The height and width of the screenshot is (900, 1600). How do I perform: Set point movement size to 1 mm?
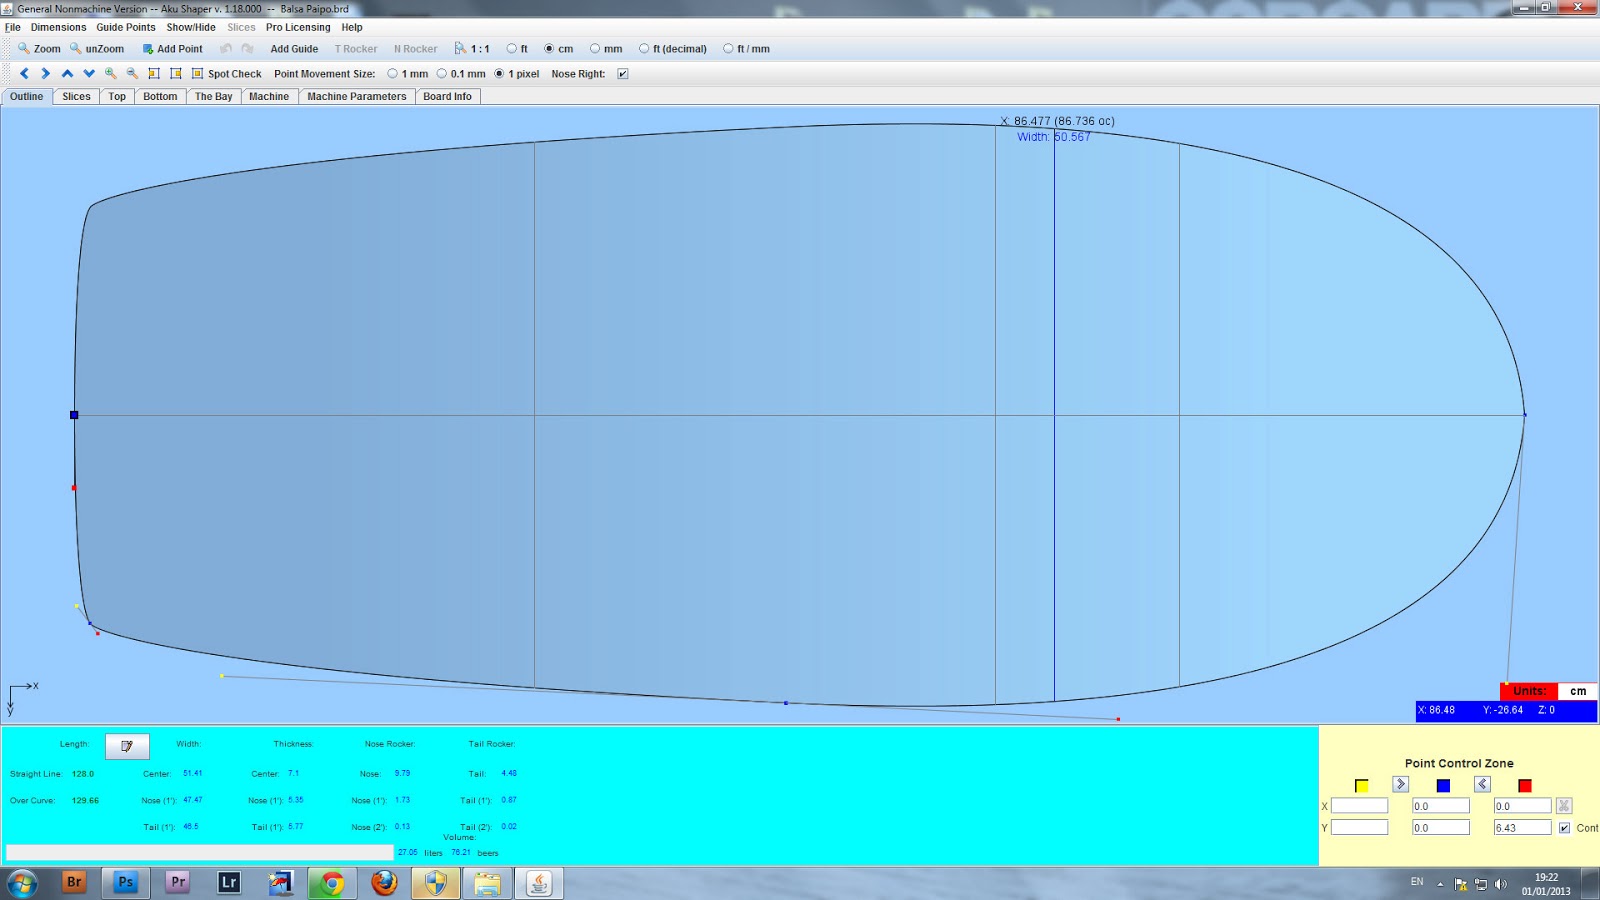click(x=393, y=74)
